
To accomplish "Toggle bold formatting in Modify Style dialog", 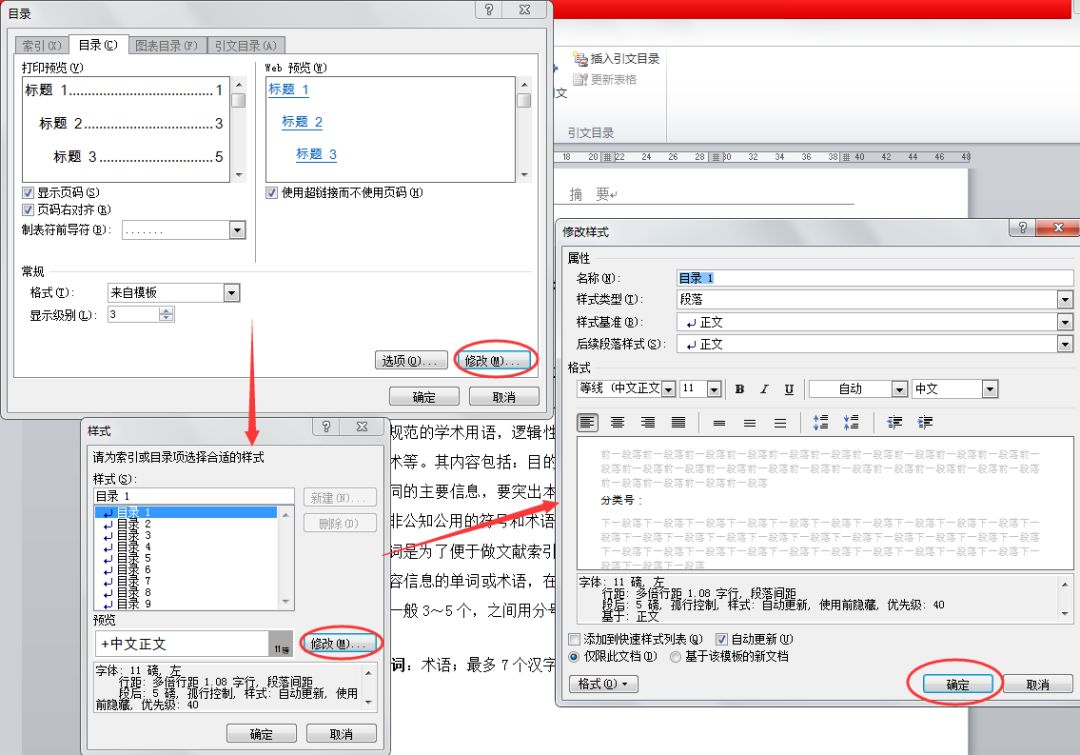I will click(x=740, y=389).
